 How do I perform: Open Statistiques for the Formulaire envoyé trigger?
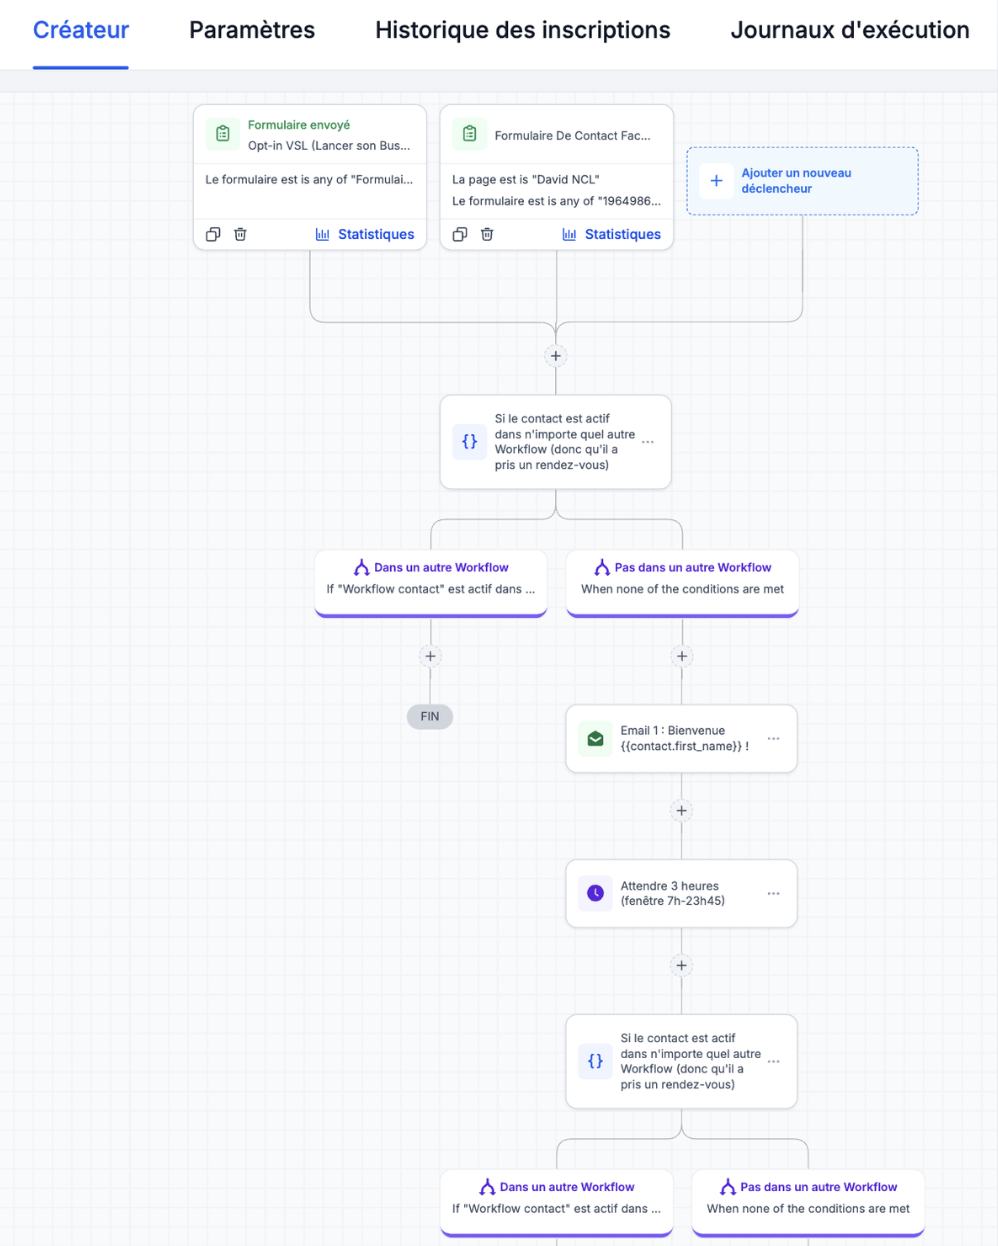pos(365,234)
